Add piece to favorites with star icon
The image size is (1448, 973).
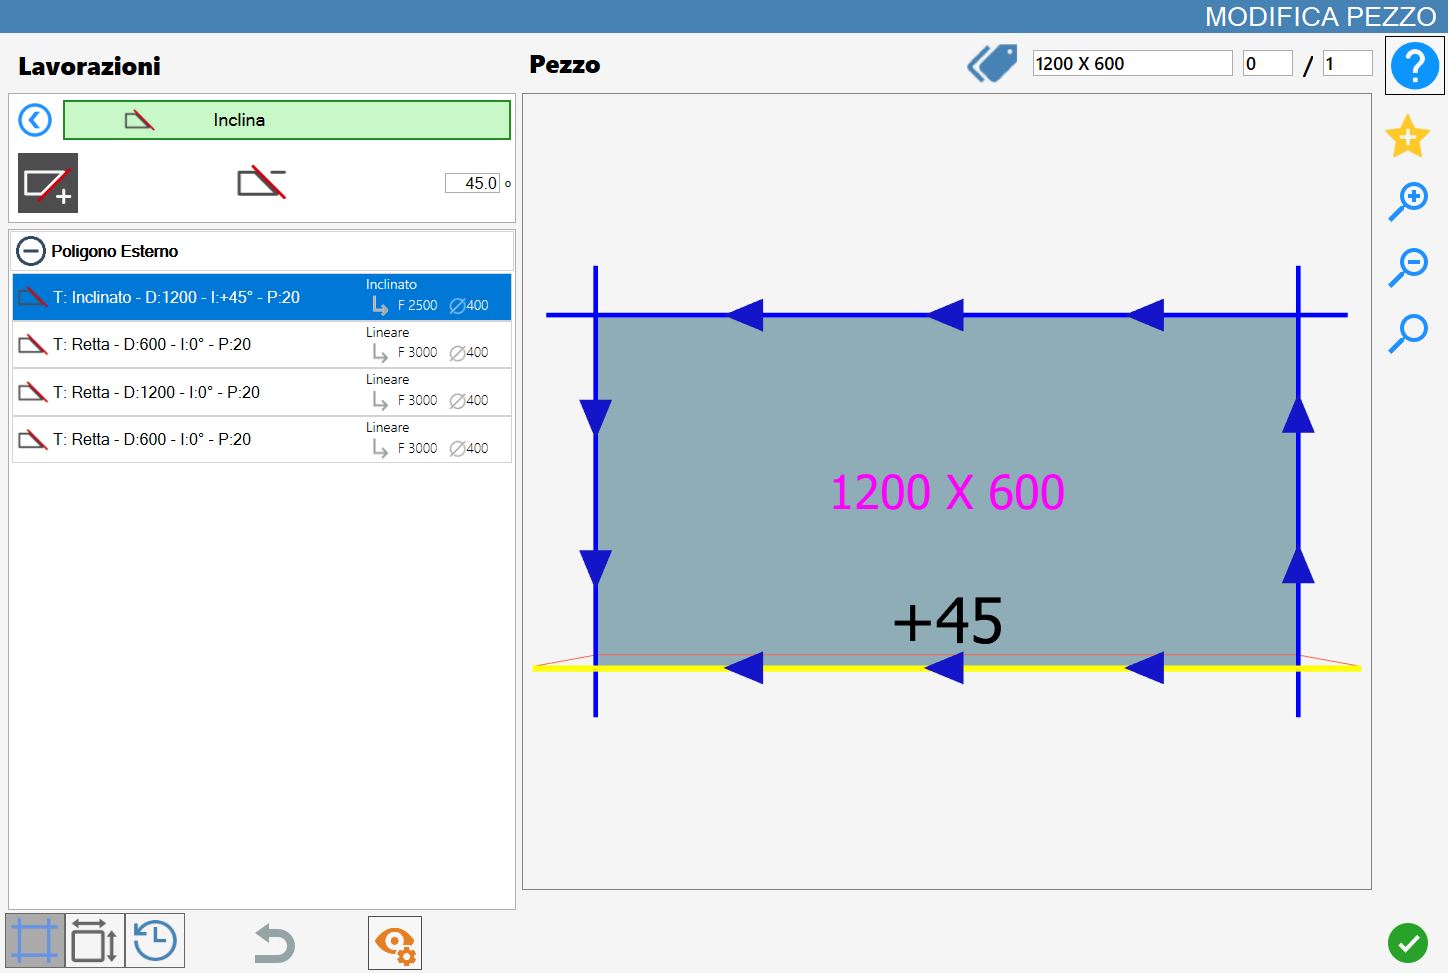pos(1407,136)
